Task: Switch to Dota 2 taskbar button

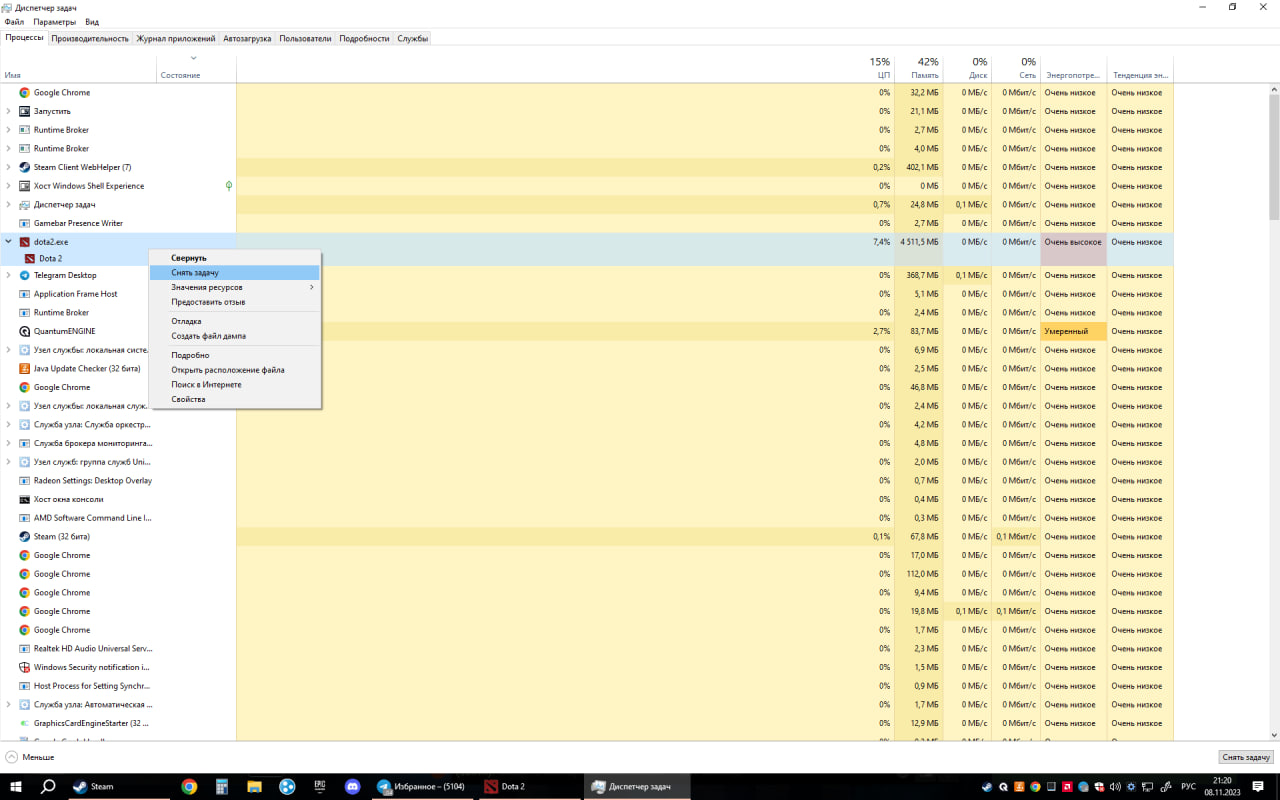Action: pos(527,787)
